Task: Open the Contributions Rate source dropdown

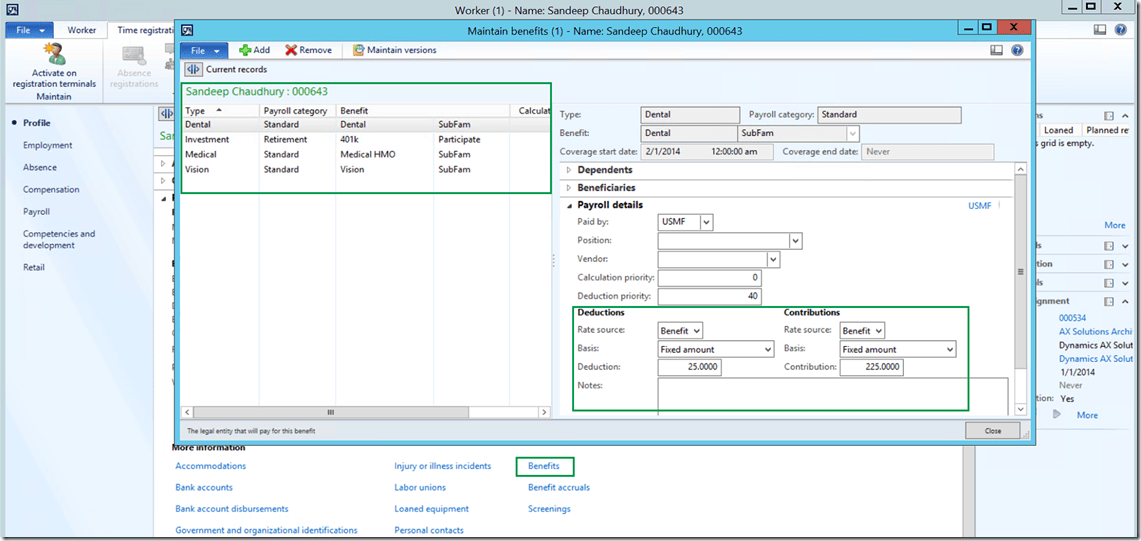Action: tap(878, 331)
